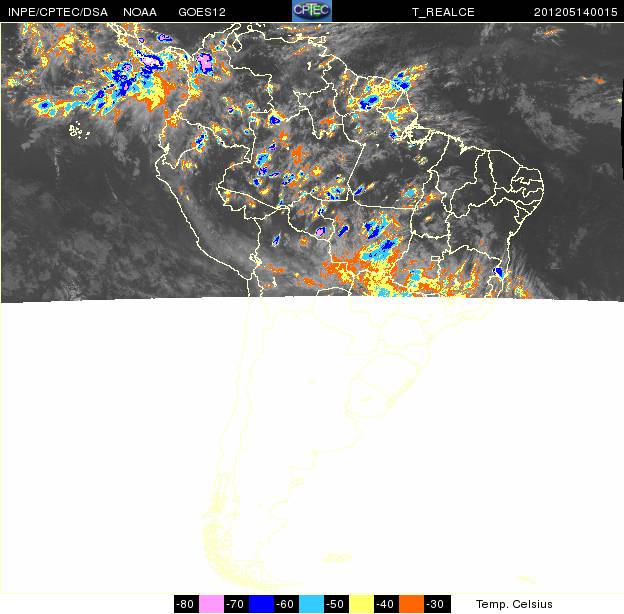Click the -60 legend value
Viewport: 624px width, 614px height.
[x=286, y=604]
